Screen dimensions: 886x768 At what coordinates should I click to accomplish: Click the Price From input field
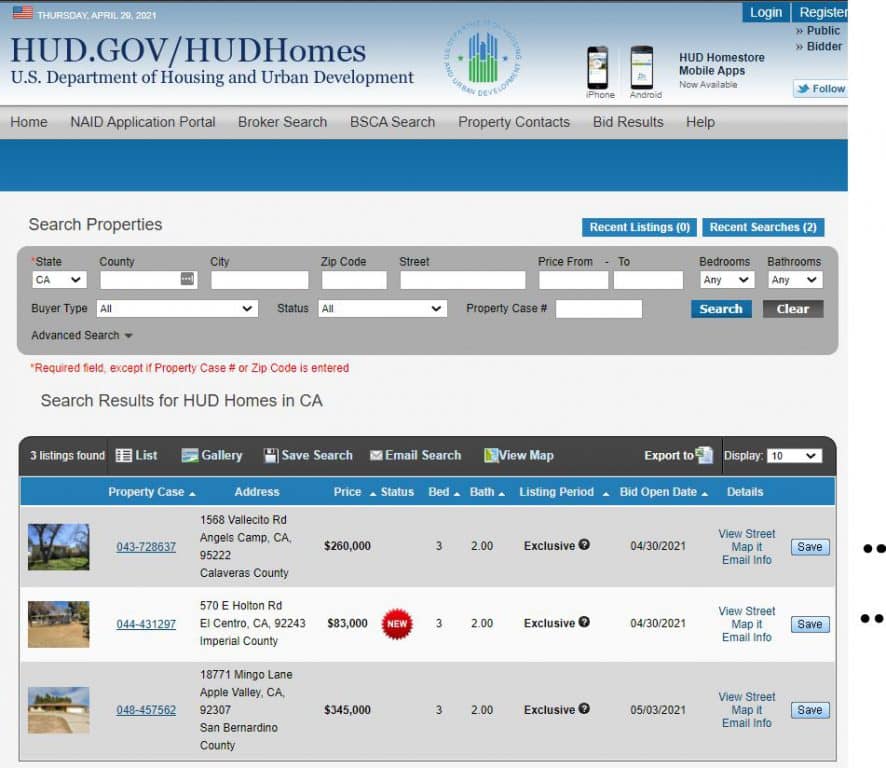[x=573, y=280]
